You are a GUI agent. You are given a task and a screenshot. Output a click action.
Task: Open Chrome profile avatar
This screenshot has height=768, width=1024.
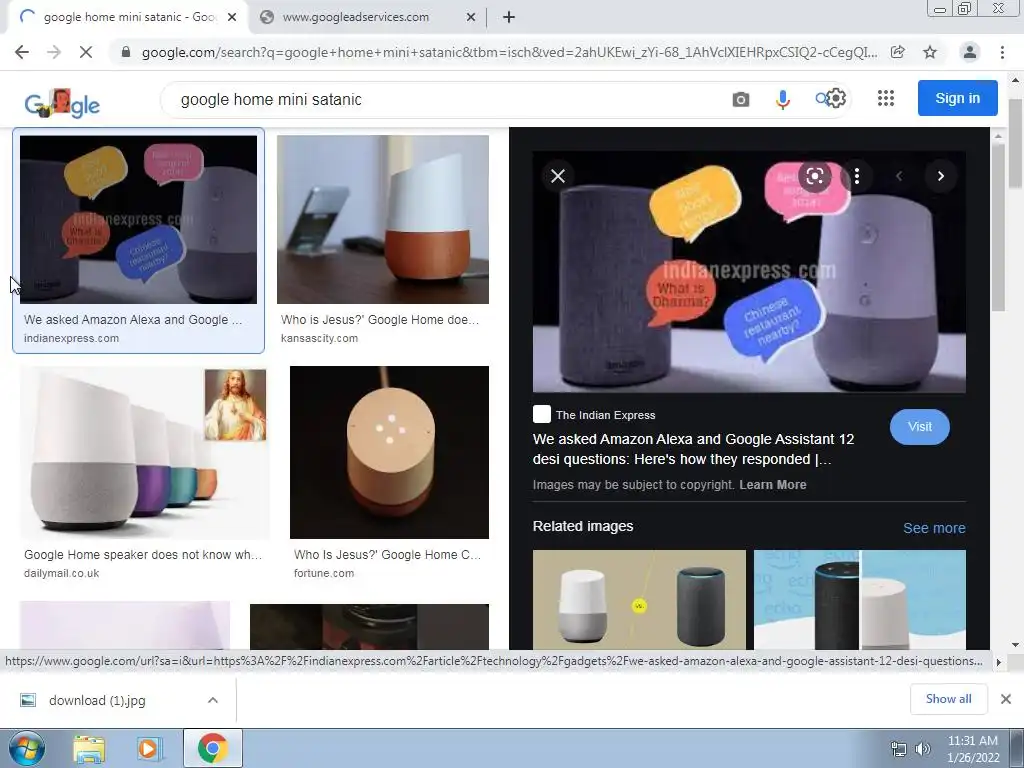[970, 52]
